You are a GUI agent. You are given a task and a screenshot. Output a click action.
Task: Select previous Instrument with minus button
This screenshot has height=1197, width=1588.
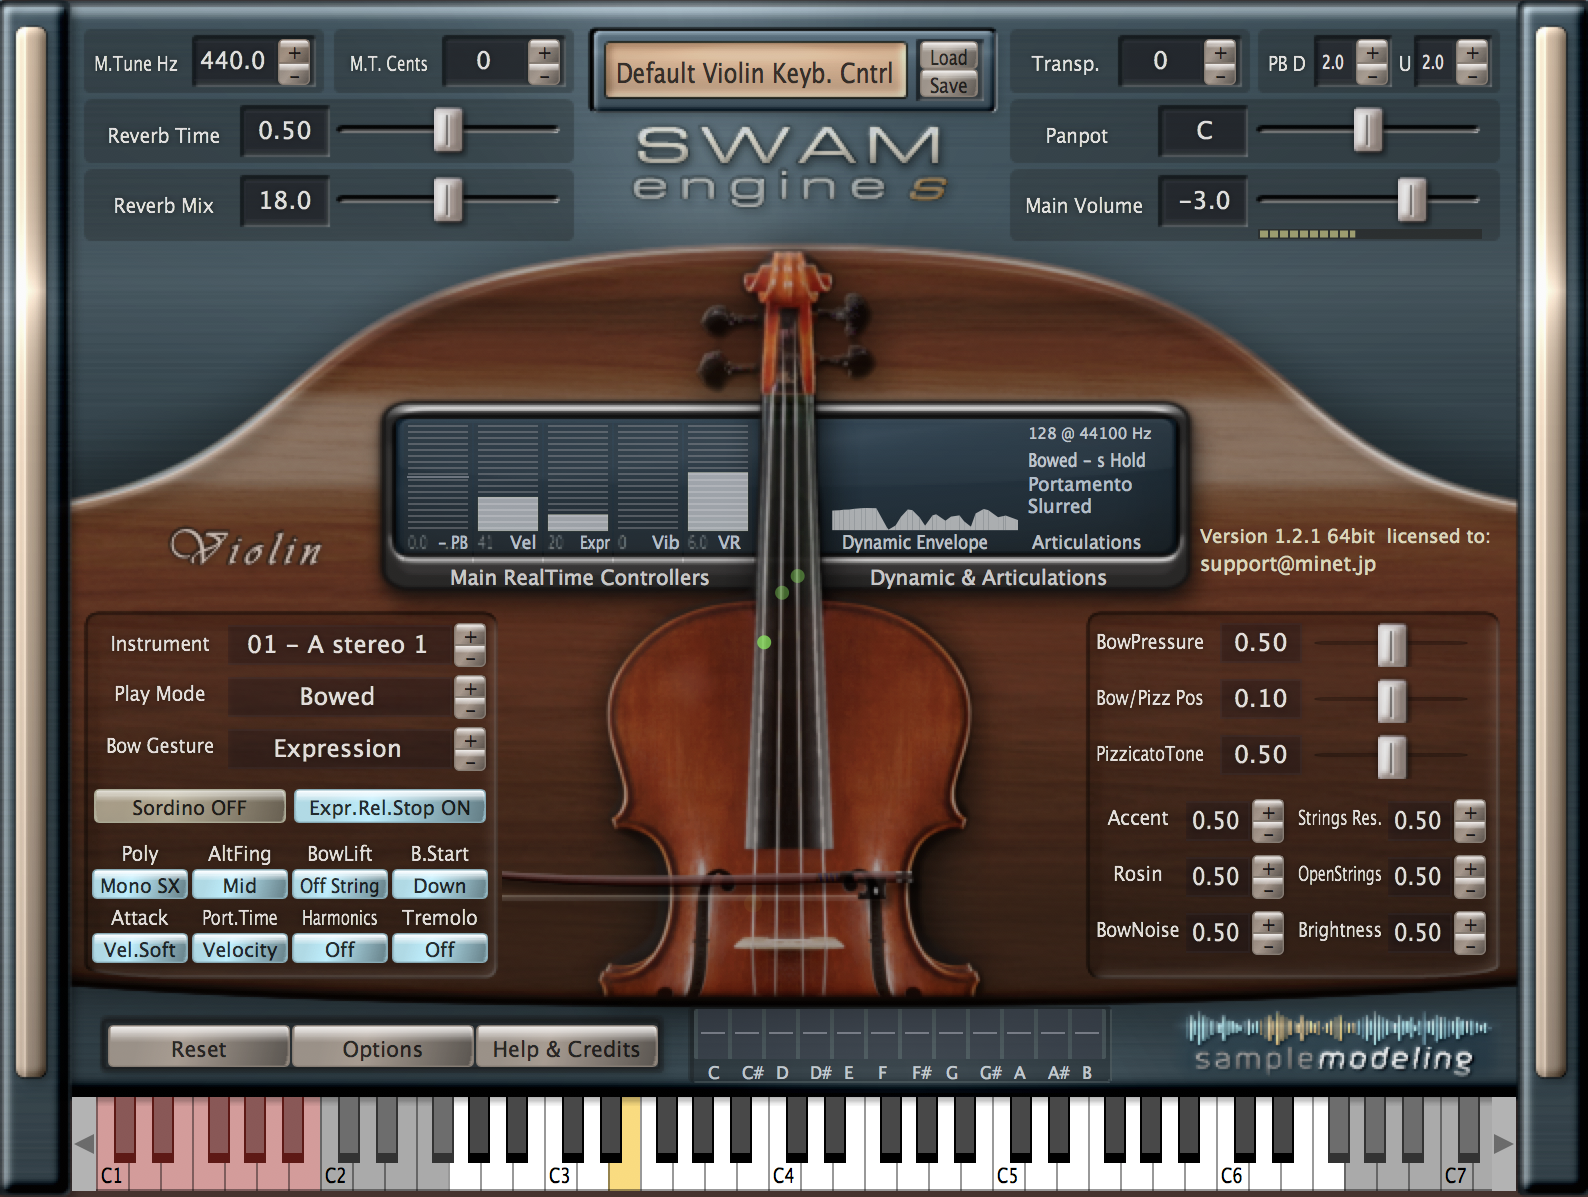pos(470,656)
